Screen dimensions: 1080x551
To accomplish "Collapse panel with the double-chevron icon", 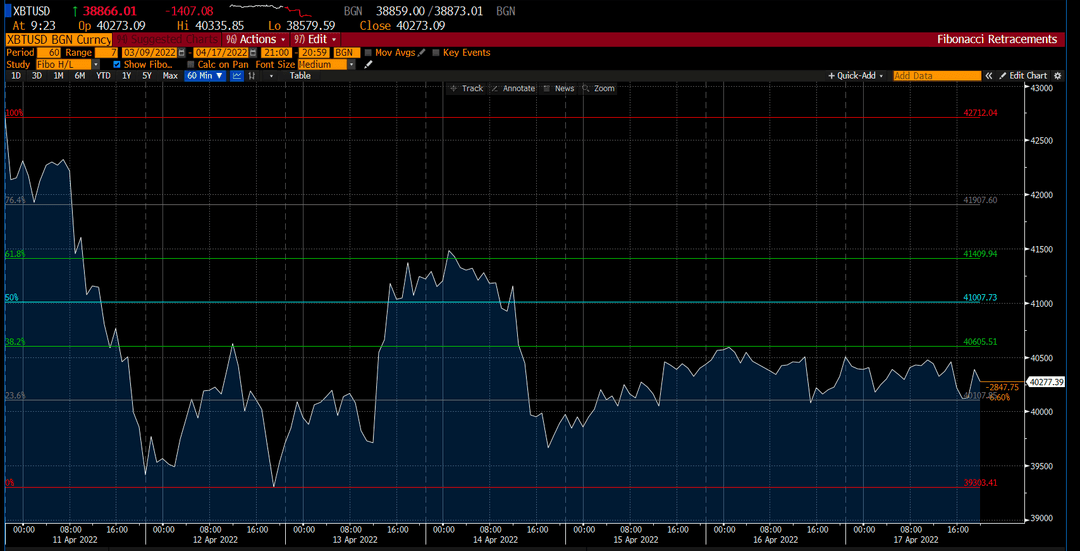I will pyautogui.click(x=989, y=76).
